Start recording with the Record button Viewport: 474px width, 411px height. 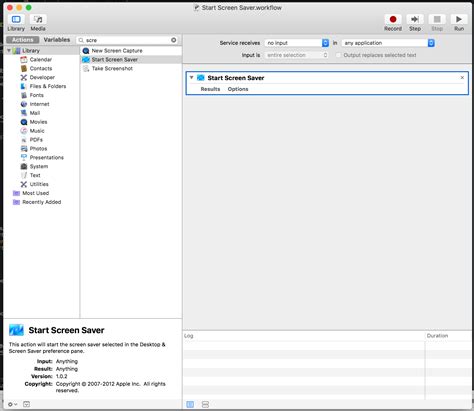tap(393, 23)
